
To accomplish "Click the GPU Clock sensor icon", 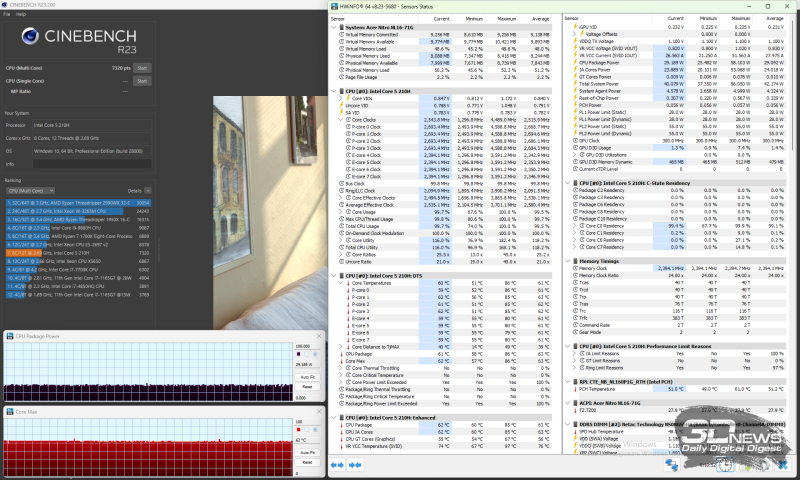I will click(576, 141).
